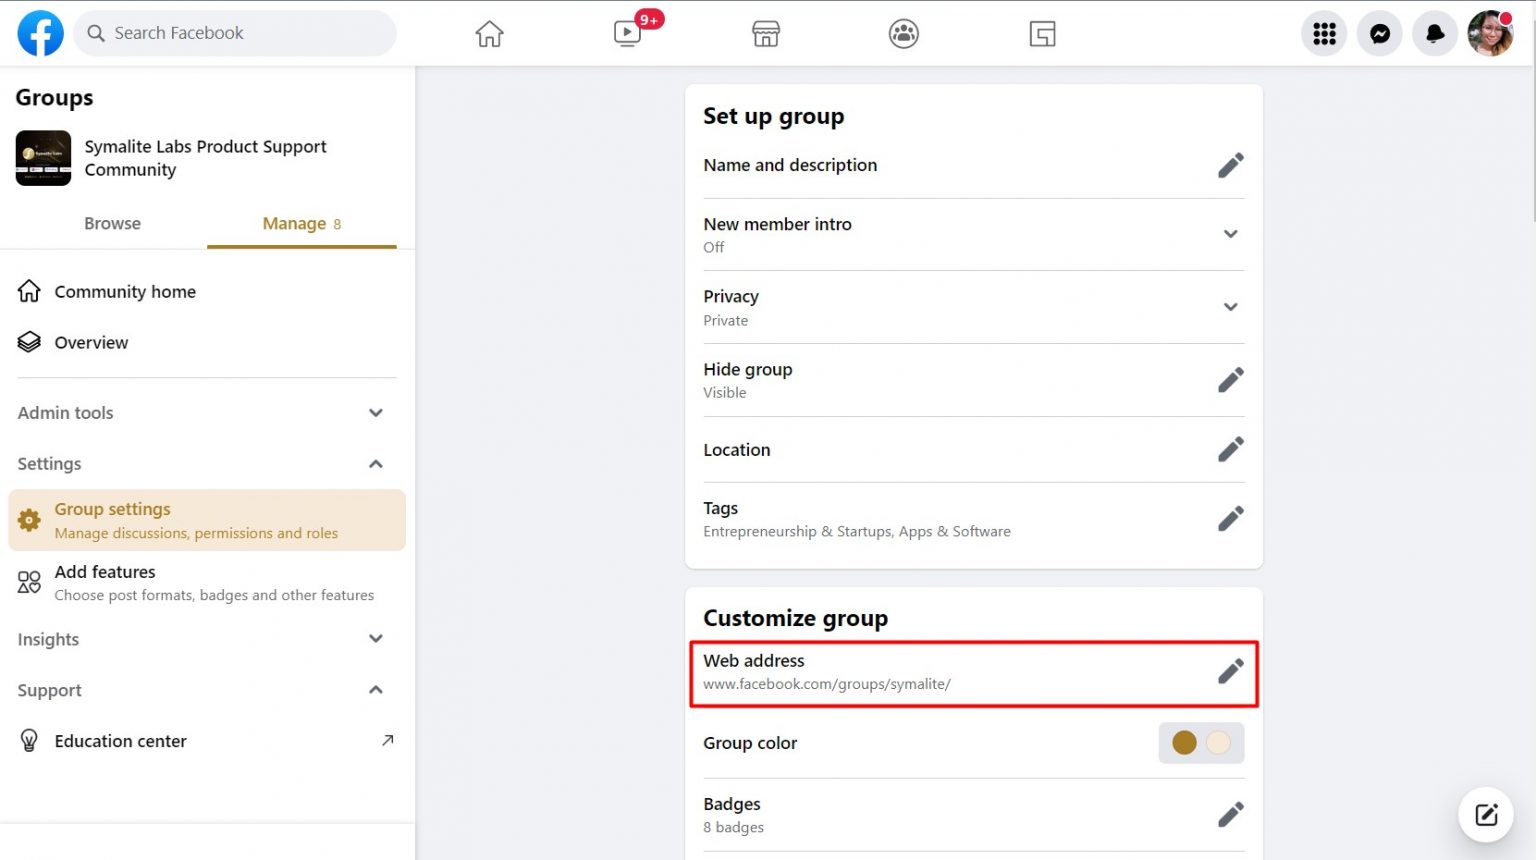This screenshot has width=1536, height=860.
Task: Expand the Admin tools section
Action: point(376,412)
